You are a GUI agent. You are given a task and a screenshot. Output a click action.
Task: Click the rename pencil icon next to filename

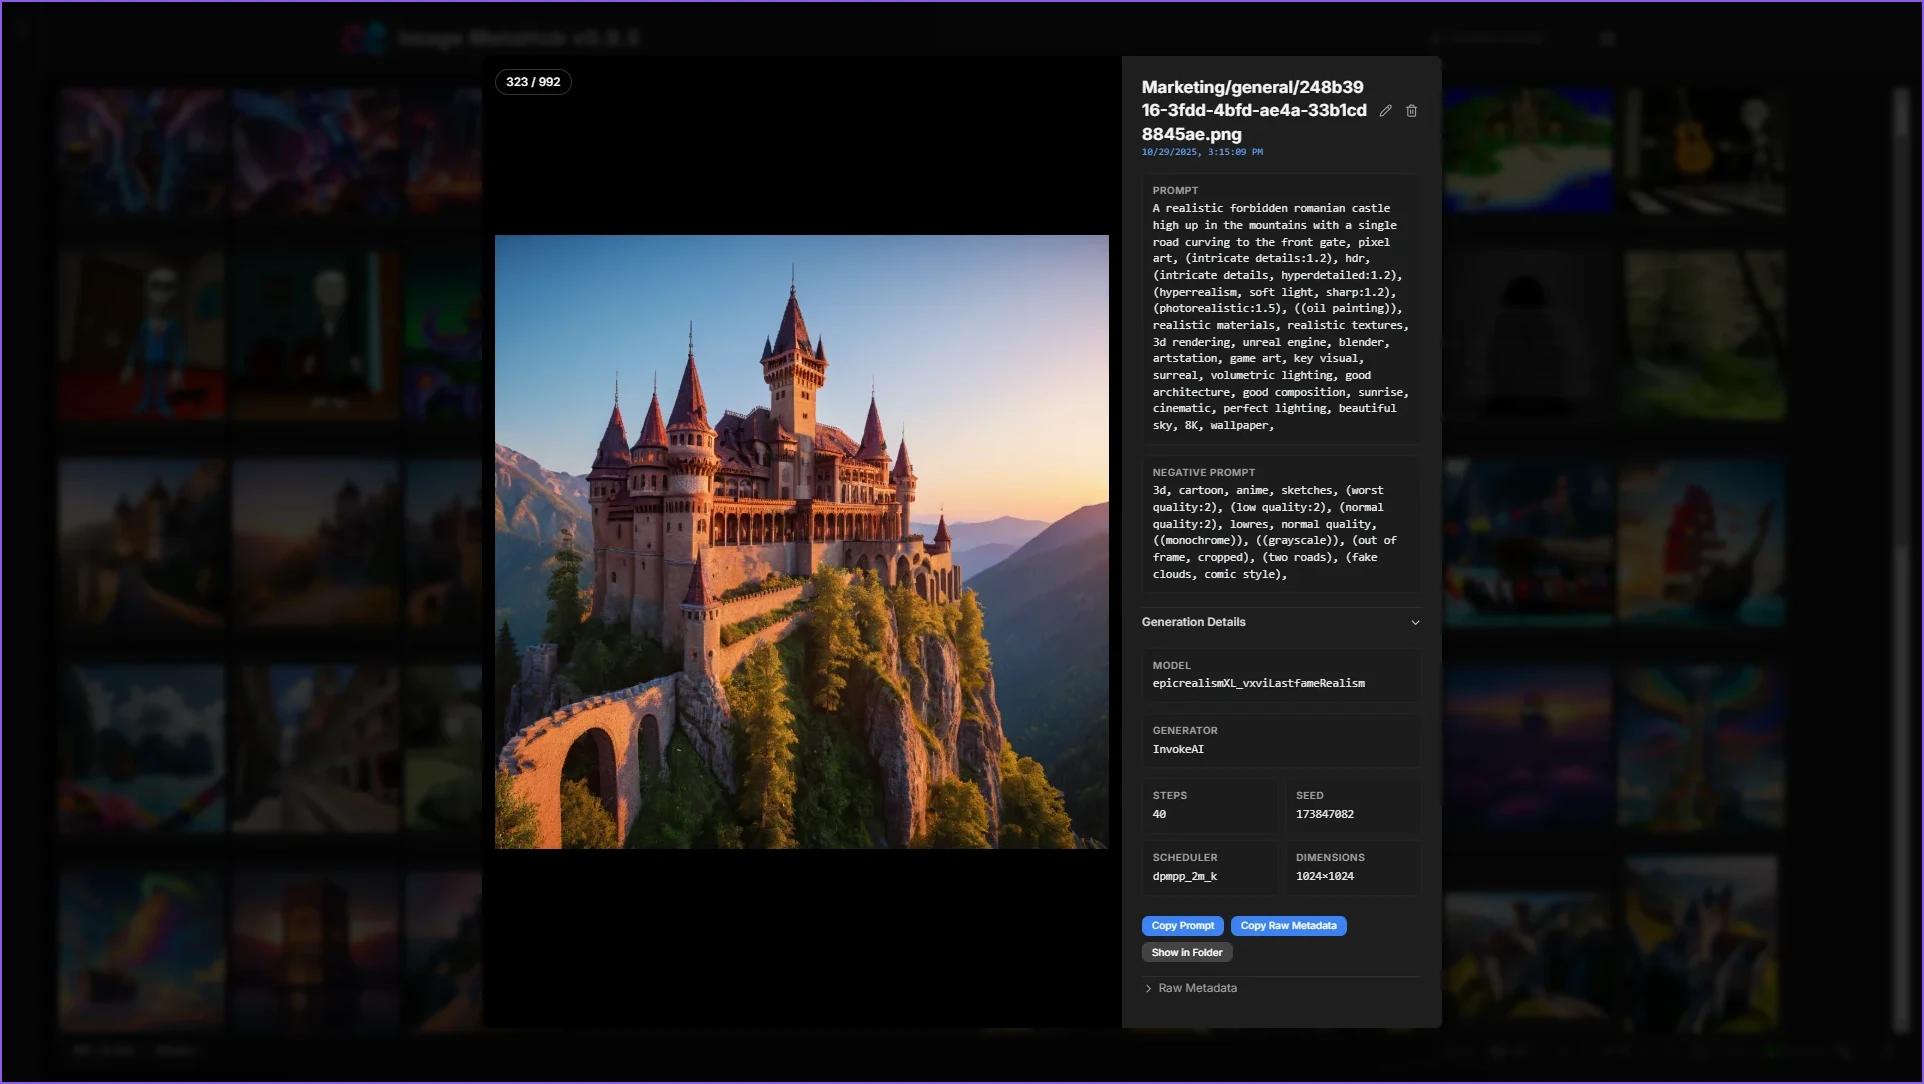click(x=1385, y=111)
